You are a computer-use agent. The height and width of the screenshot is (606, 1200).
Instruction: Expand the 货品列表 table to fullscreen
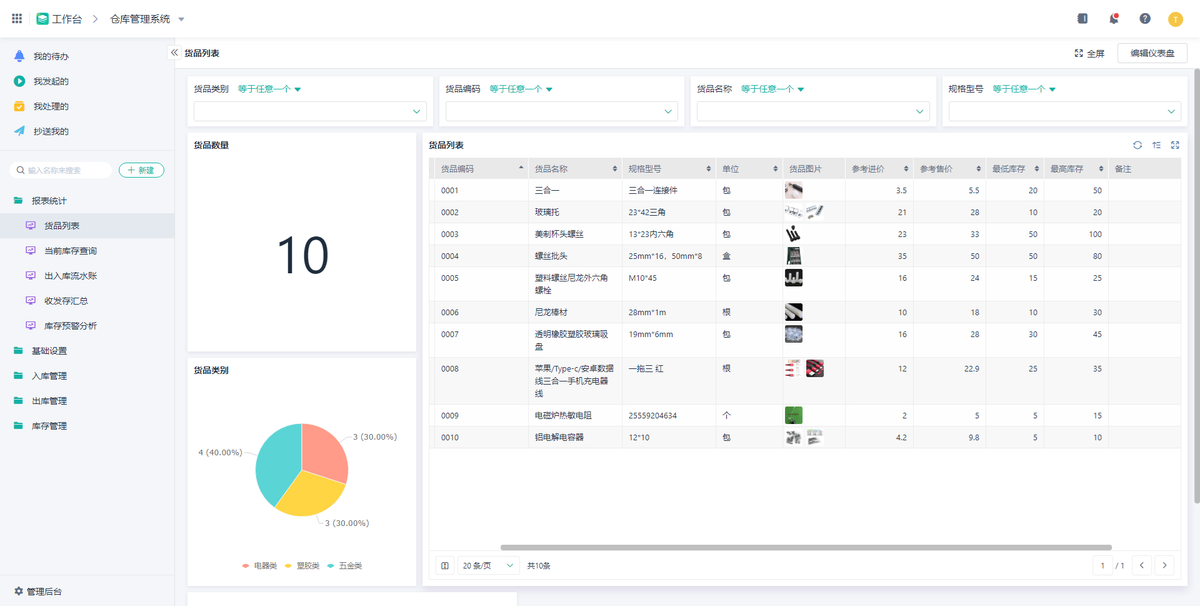click(1175, 145)
